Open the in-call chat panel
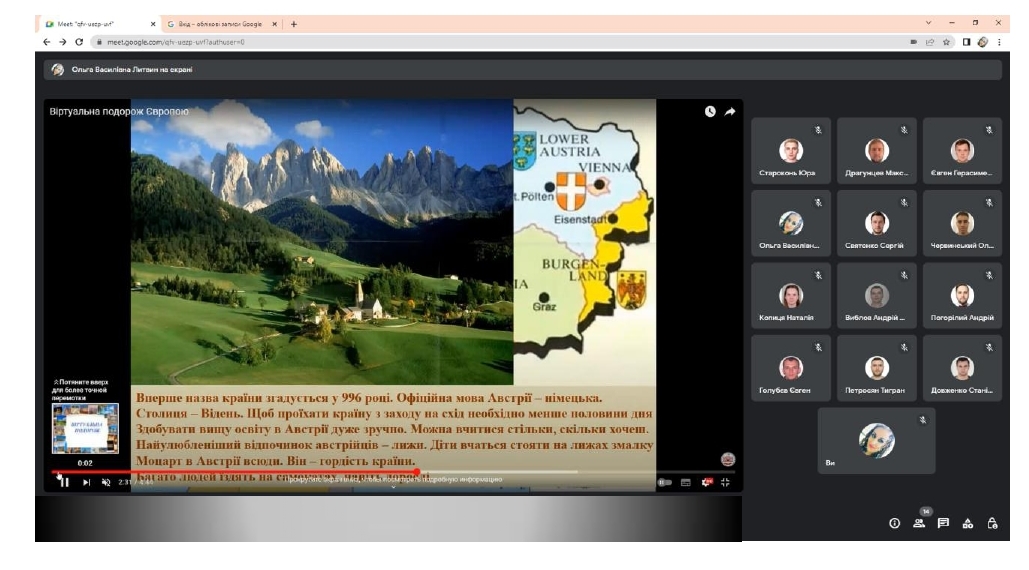The image size is (1029, 570). pos(943,523)
